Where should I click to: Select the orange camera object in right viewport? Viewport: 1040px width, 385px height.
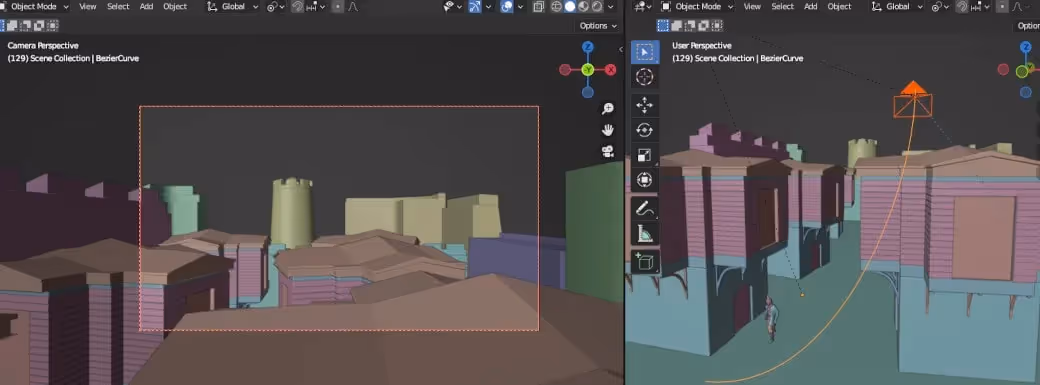(913, 100)
